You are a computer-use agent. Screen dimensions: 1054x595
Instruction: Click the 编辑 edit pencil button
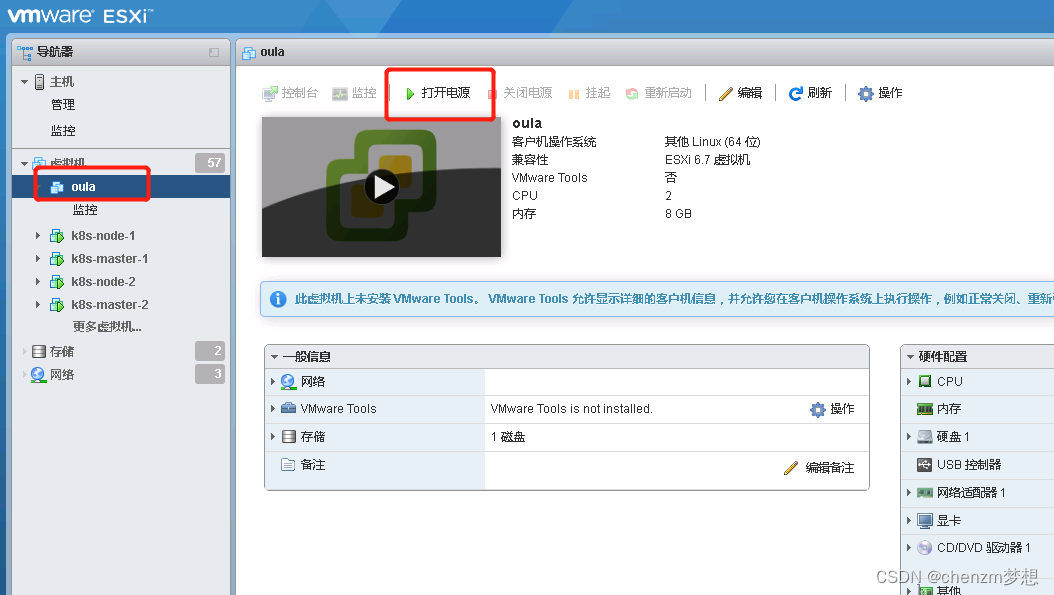(740, 93)
